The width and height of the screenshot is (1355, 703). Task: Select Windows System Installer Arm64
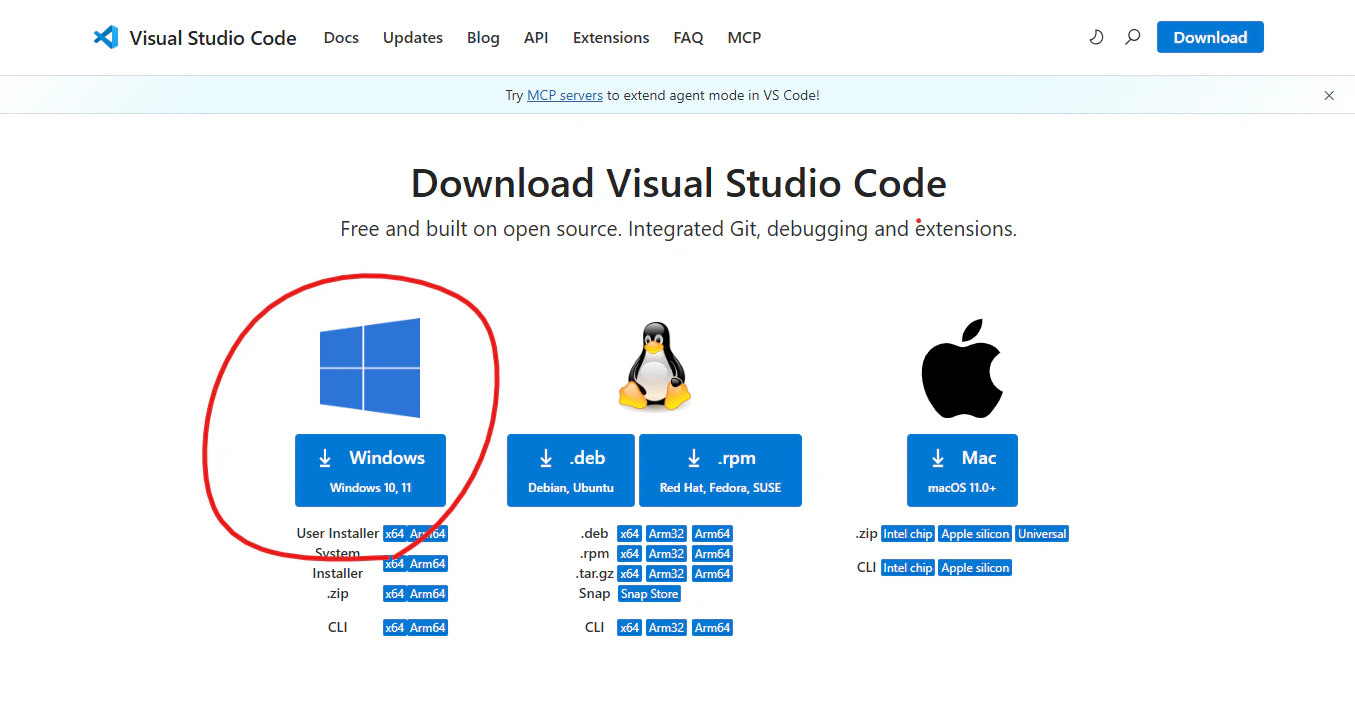[428, 564]
